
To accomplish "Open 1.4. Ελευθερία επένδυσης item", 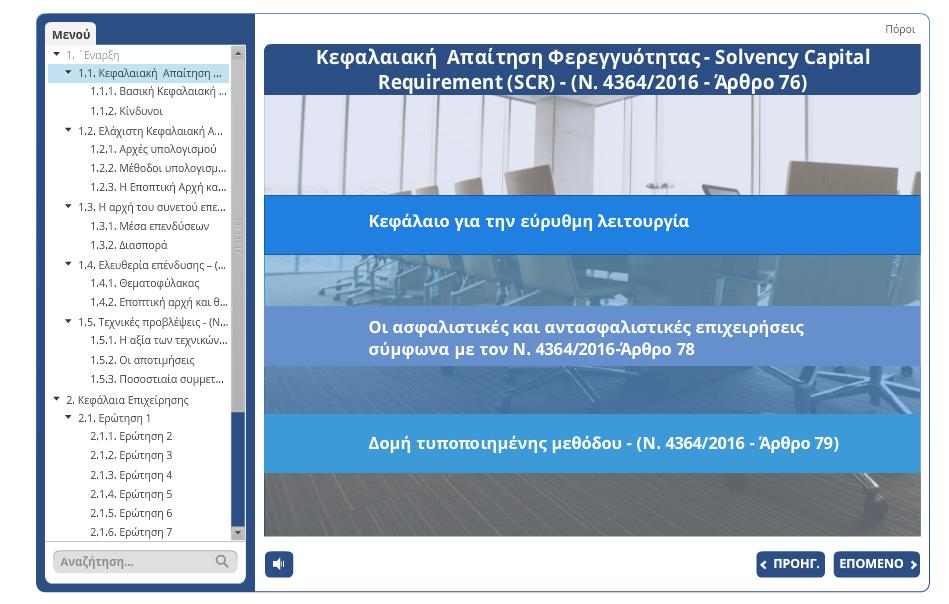I will tap(152, 264).
